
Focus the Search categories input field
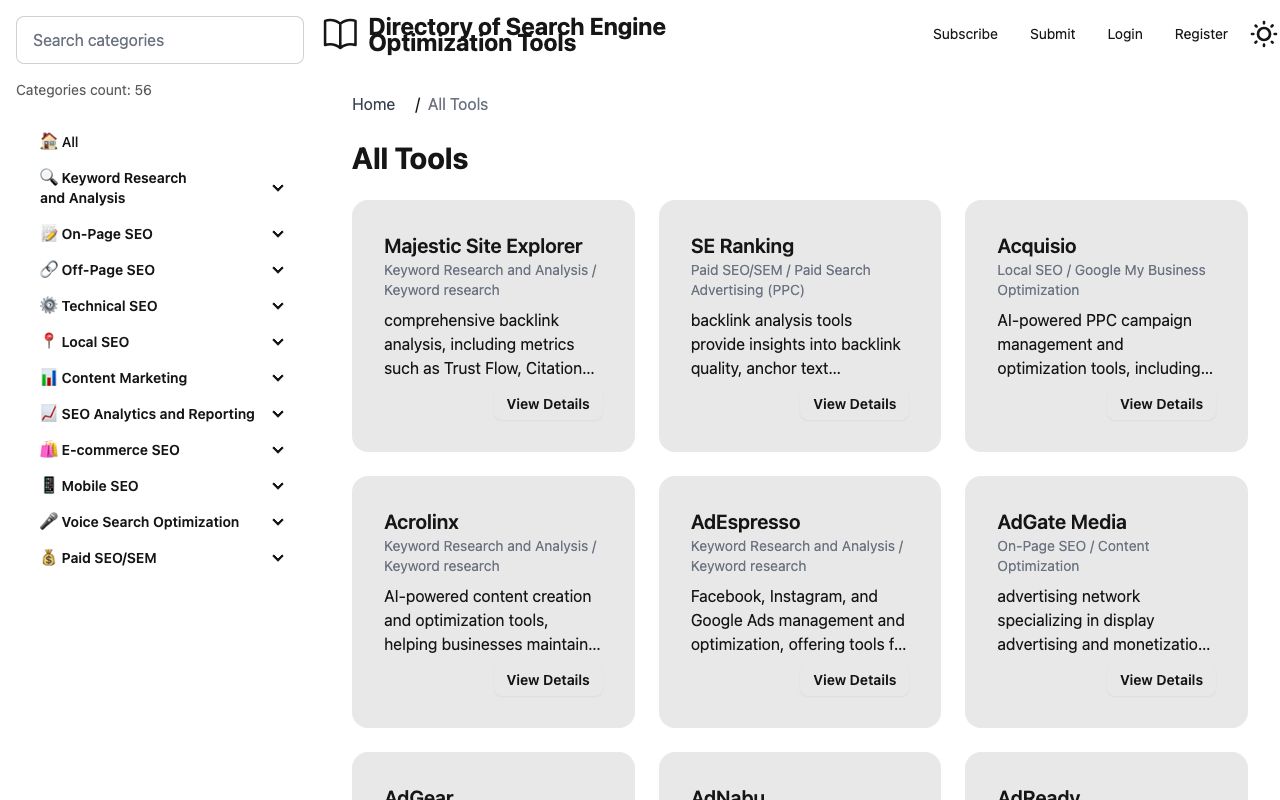pos(160,40)
